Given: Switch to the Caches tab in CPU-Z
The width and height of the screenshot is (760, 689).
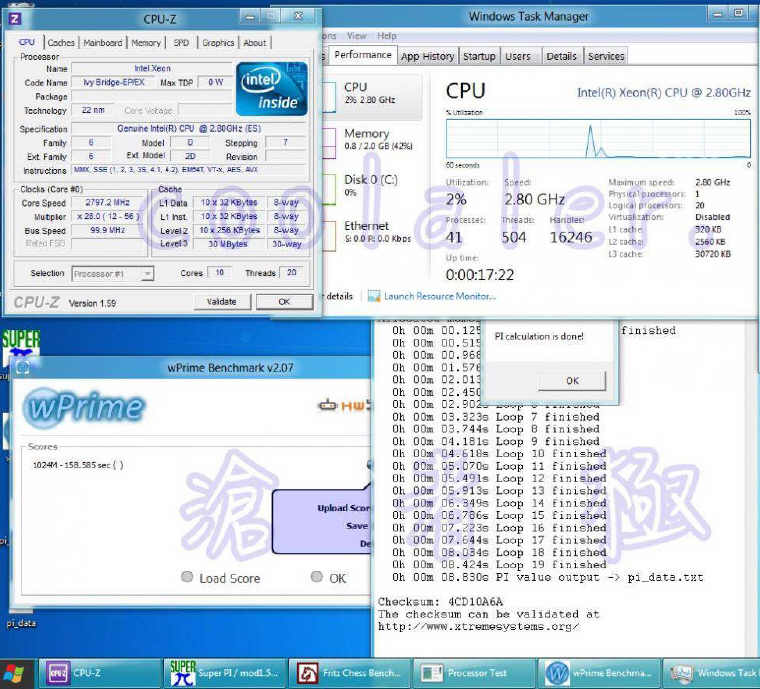Looking at the screenshot, I should [61, 43].
